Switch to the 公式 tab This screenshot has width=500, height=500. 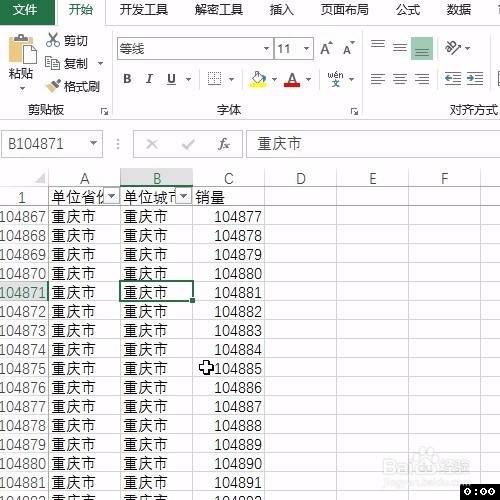point(408,10)
